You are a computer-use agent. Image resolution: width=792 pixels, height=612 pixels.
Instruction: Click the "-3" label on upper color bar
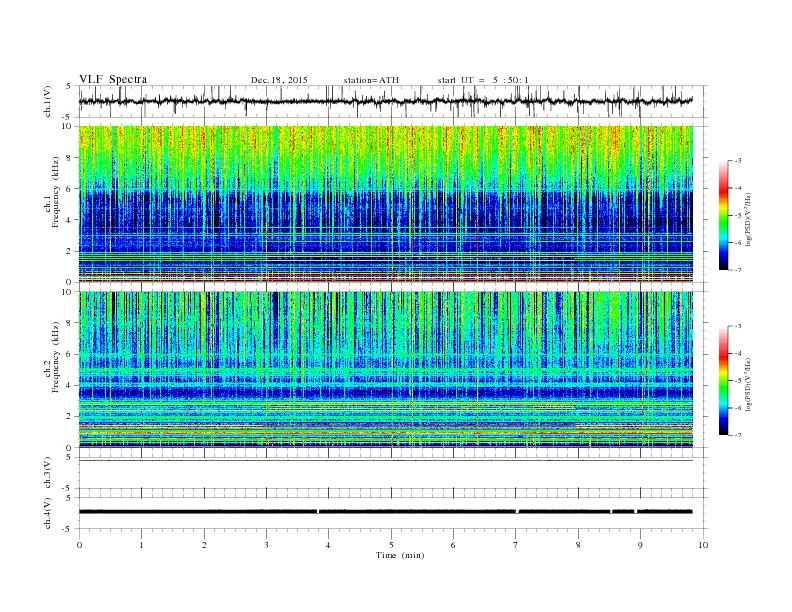(x=738, y=161)
